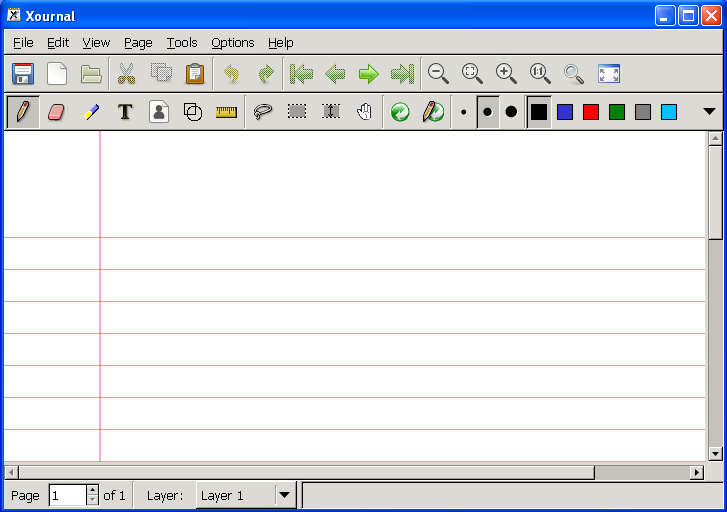The image size is (727, 512).
Task: Reset zoom to normal size 1:1
Action: [x=540, y=74]
